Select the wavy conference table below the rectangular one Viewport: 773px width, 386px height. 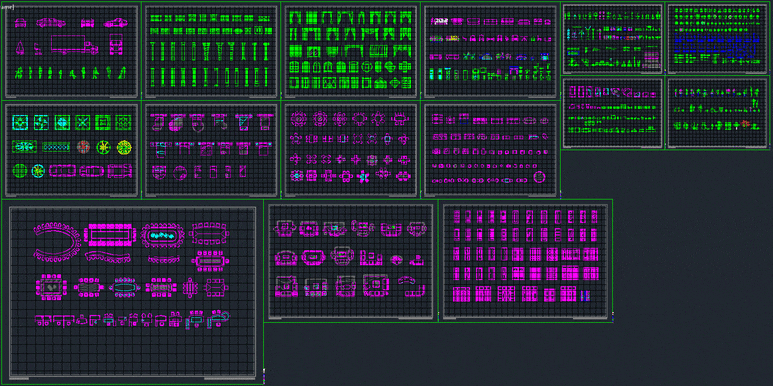[108, 256]
